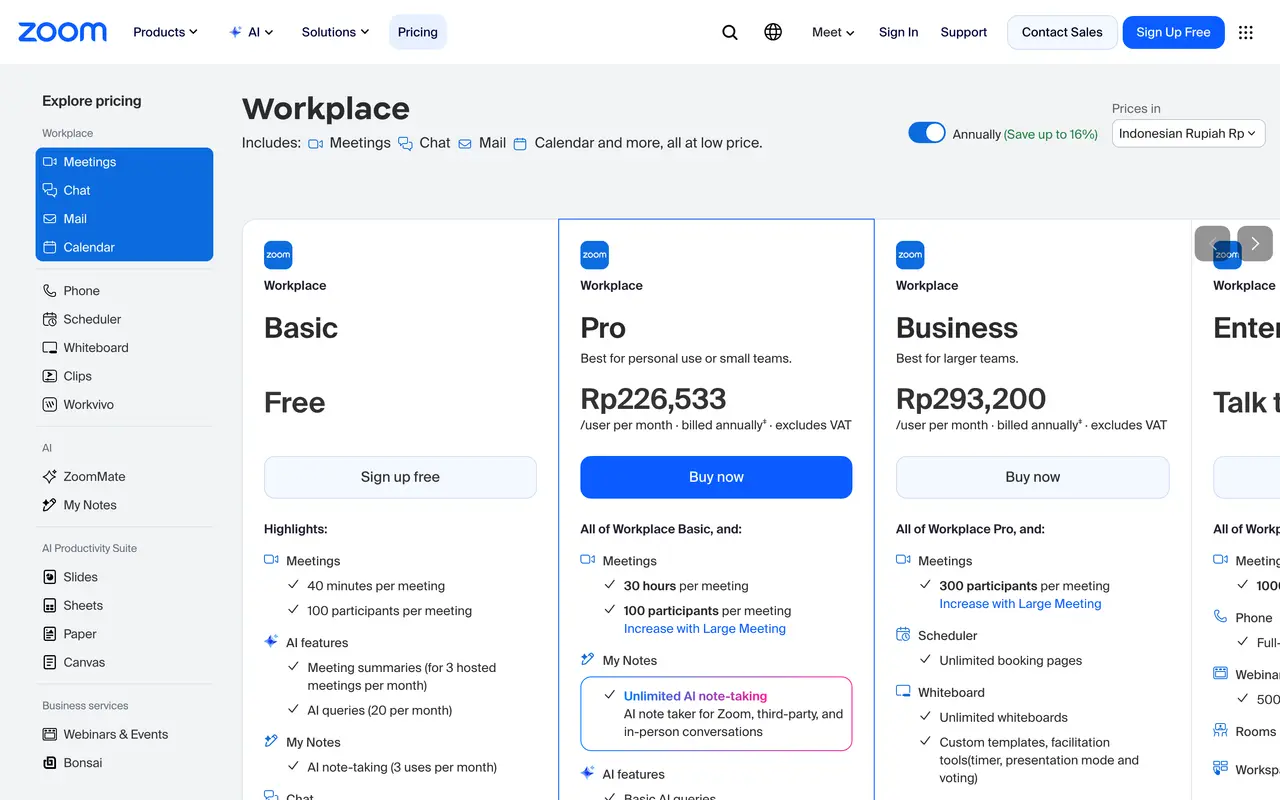Click "AI queries (20 per month)" text
This screenshot has height=800, width=1280.
pyautogui.click(x=380, y=711)
